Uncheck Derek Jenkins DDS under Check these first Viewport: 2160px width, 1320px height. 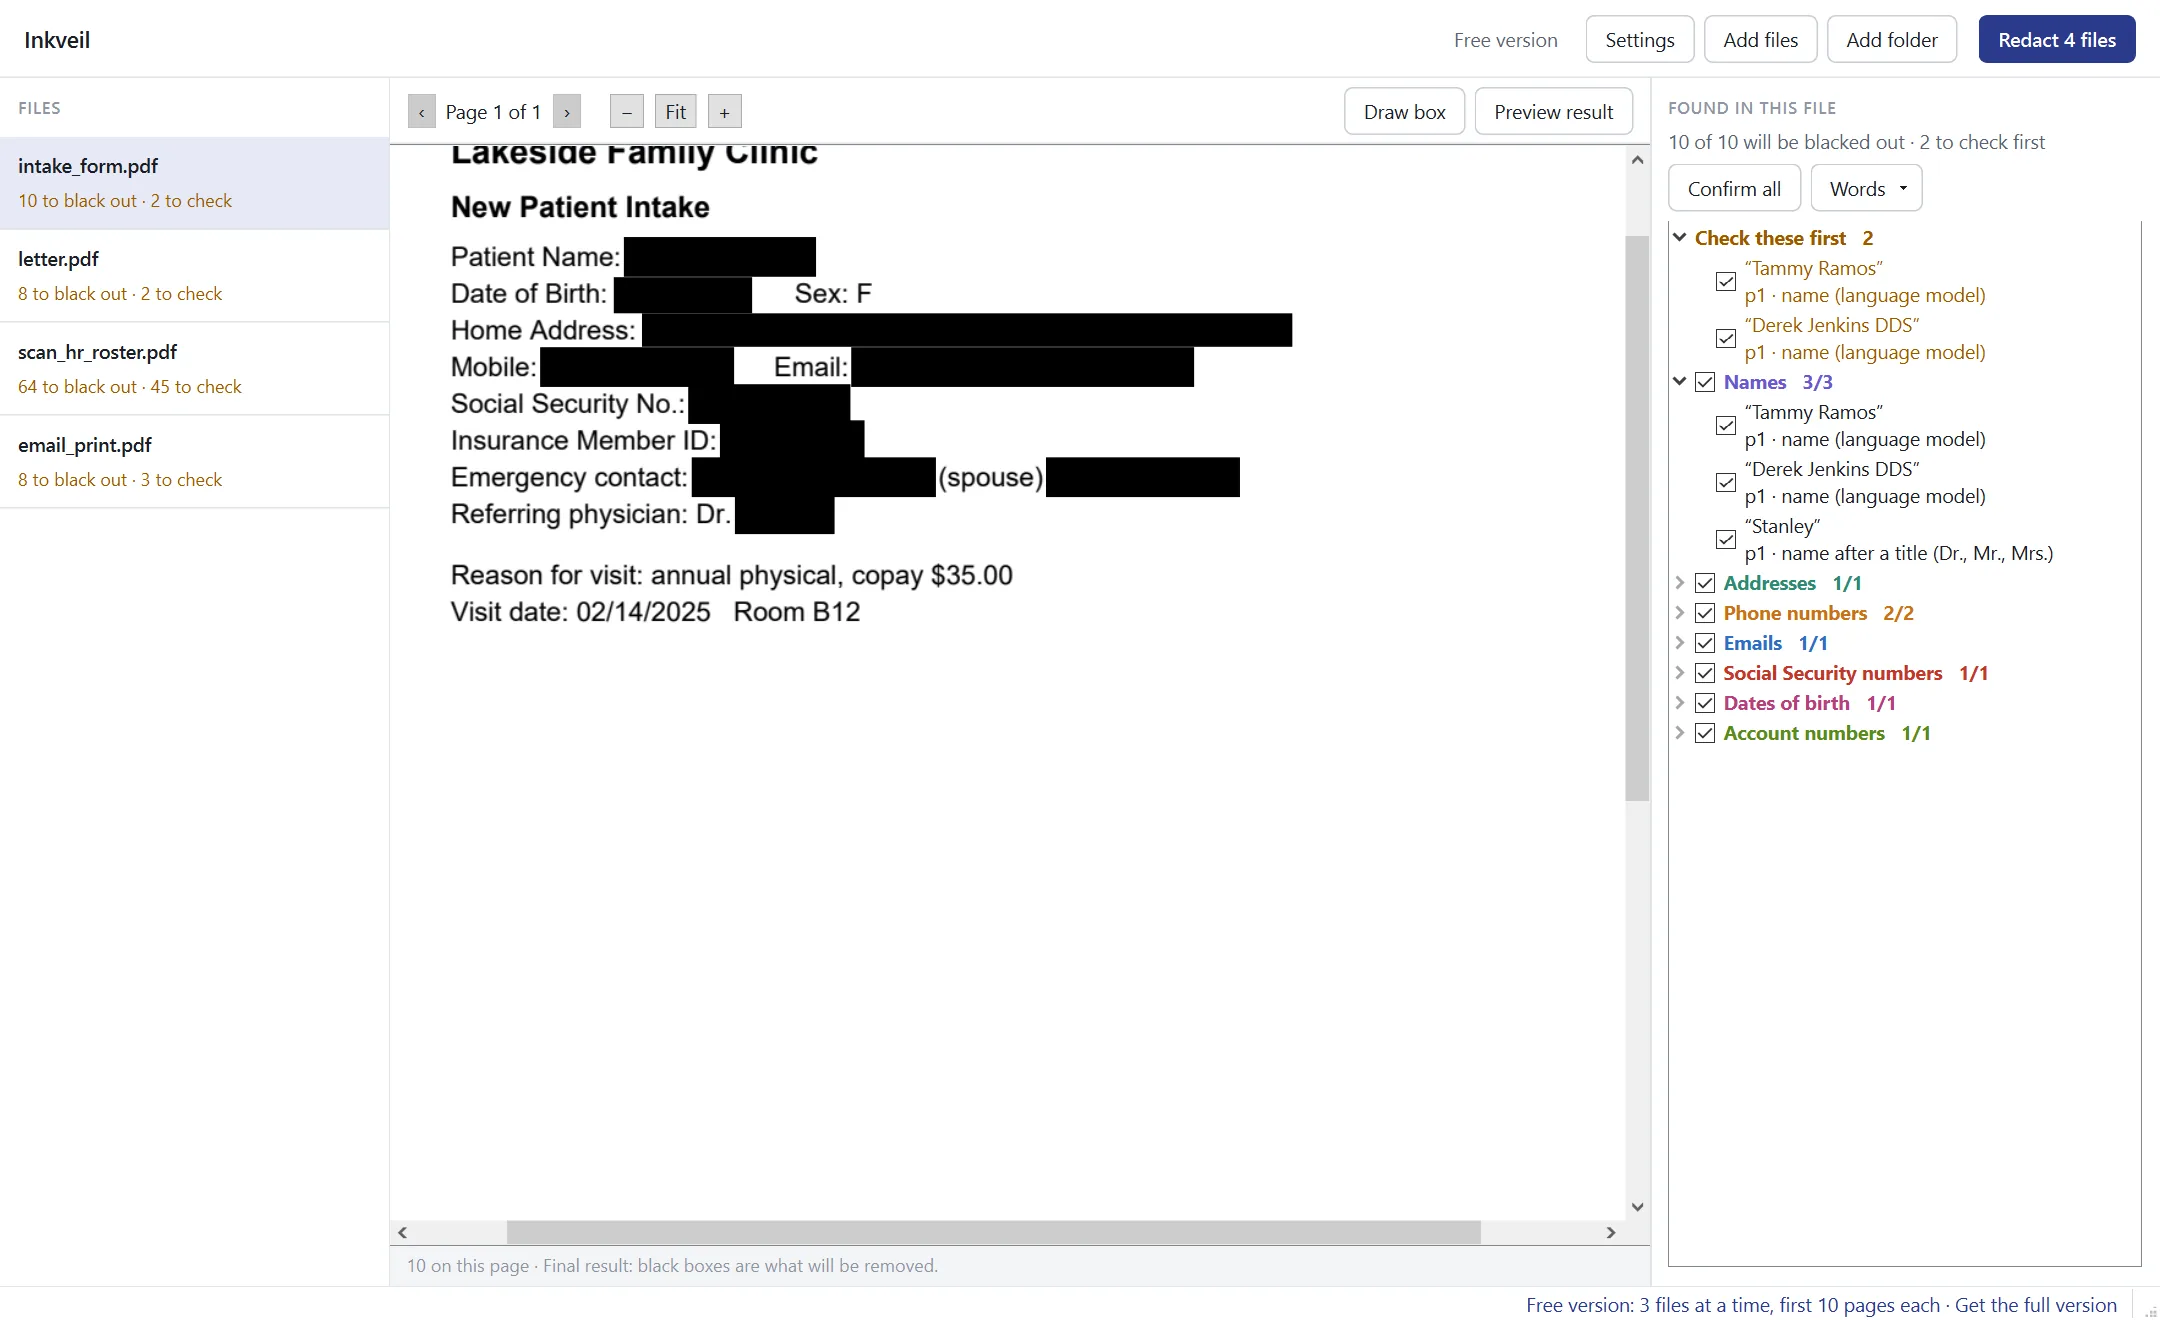[1726, 339]
